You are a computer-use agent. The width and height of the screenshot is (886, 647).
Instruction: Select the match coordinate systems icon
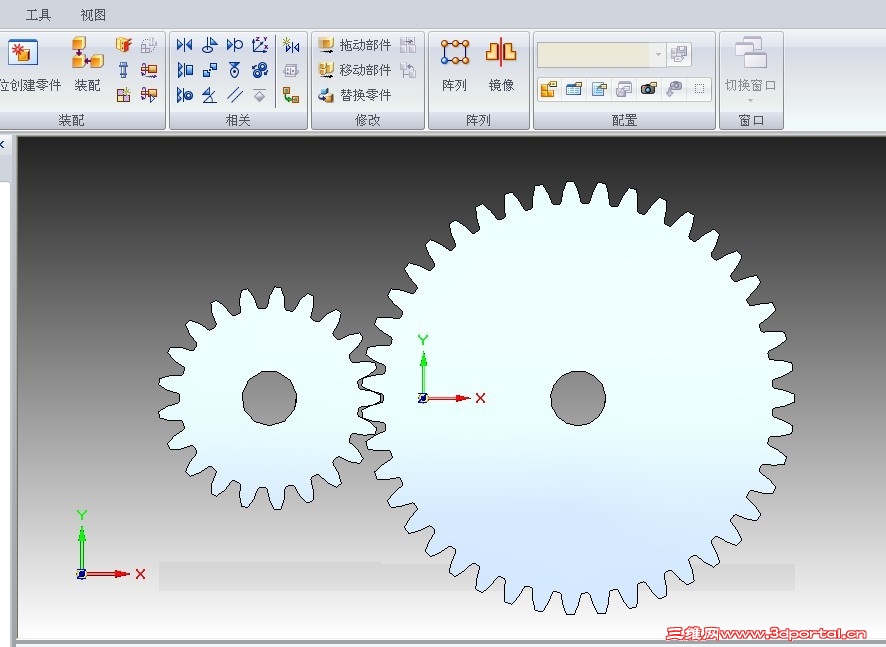click(260, 44)
